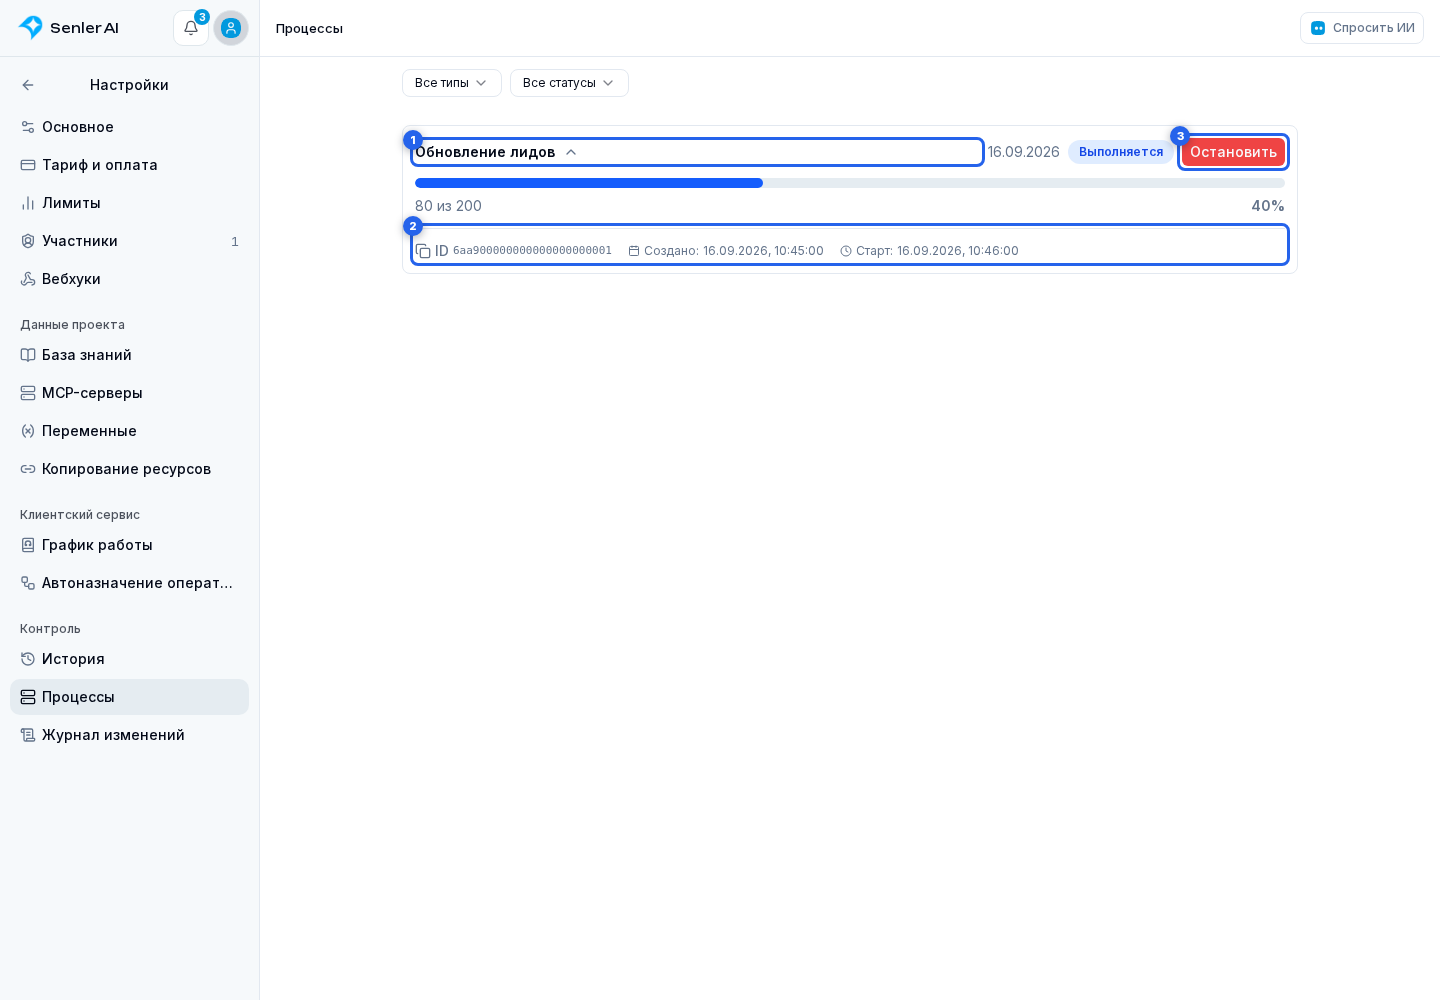Viewport: 1440px width, 1000px height.
Task: Click the Создано: 16.09.2026, 10:45:00 timestamp
Action: pyautogui.click(x=726, y=251)
